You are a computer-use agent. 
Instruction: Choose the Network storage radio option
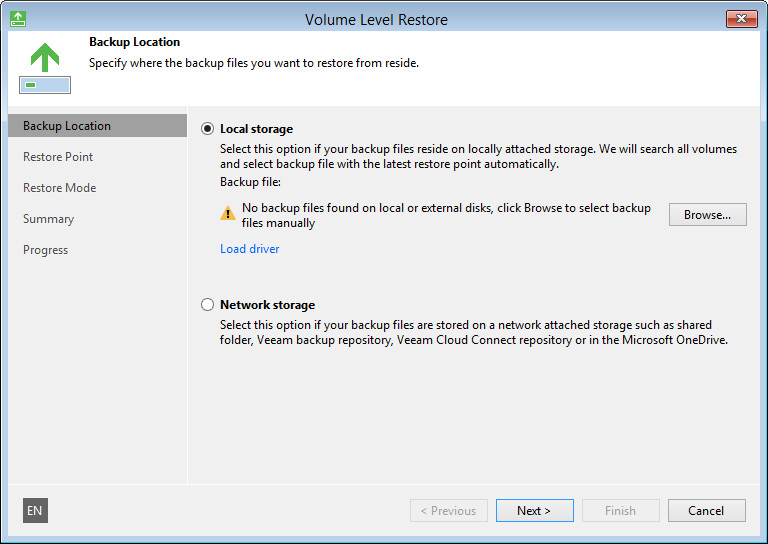[x=208, y=305]
